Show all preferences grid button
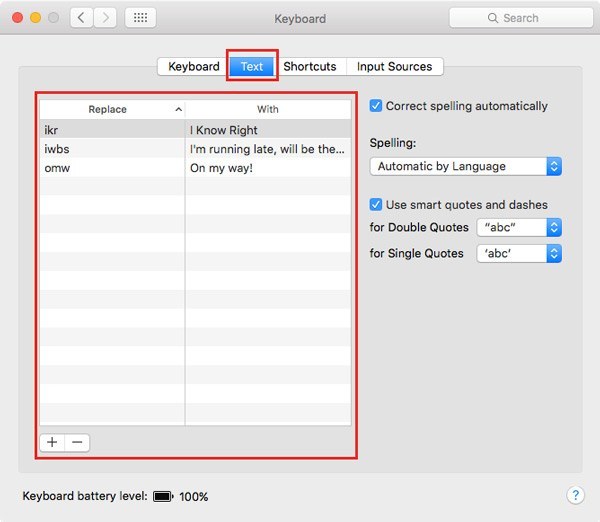600x522 pixels. tap(140, 18)
